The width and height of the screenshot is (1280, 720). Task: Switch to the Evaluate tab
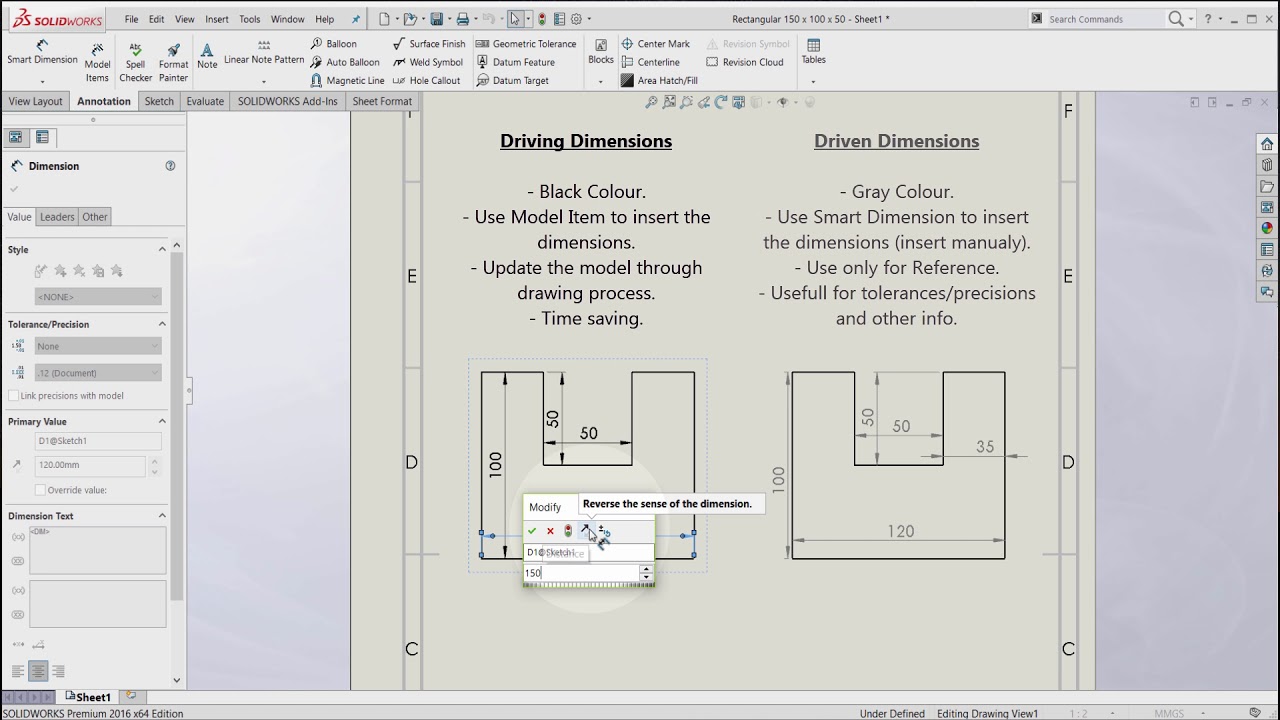[x=205, y=101]
